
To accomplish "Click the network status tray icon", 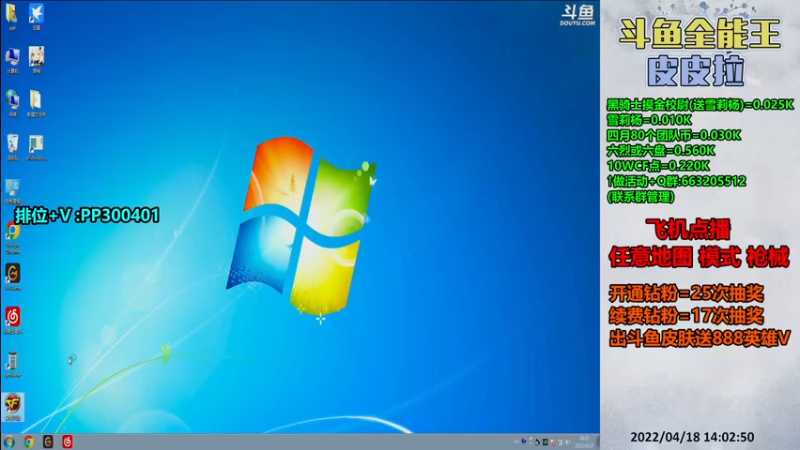I will click(560, 442).
